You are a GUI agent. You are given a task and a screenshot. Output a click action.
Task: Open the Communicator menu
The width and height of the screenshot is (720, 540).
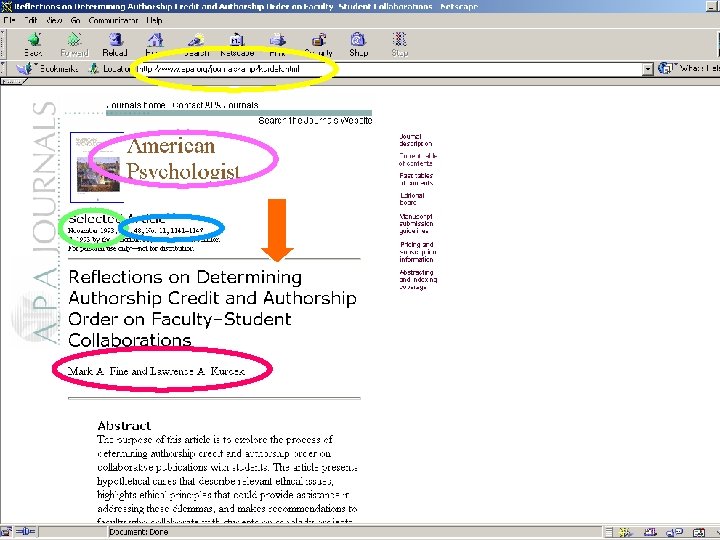(x=113, y=20)
